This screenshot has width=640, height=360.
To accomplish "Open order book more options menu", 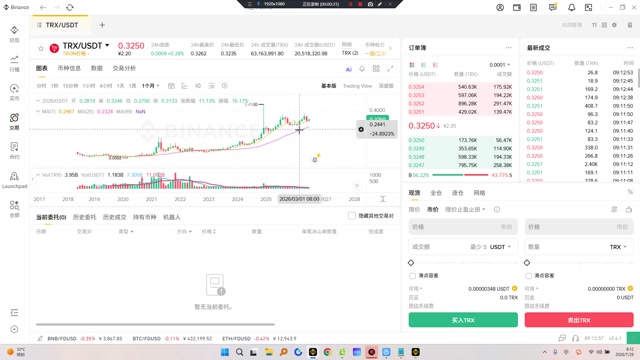I will pyautogui.click(x=509, y=48).
